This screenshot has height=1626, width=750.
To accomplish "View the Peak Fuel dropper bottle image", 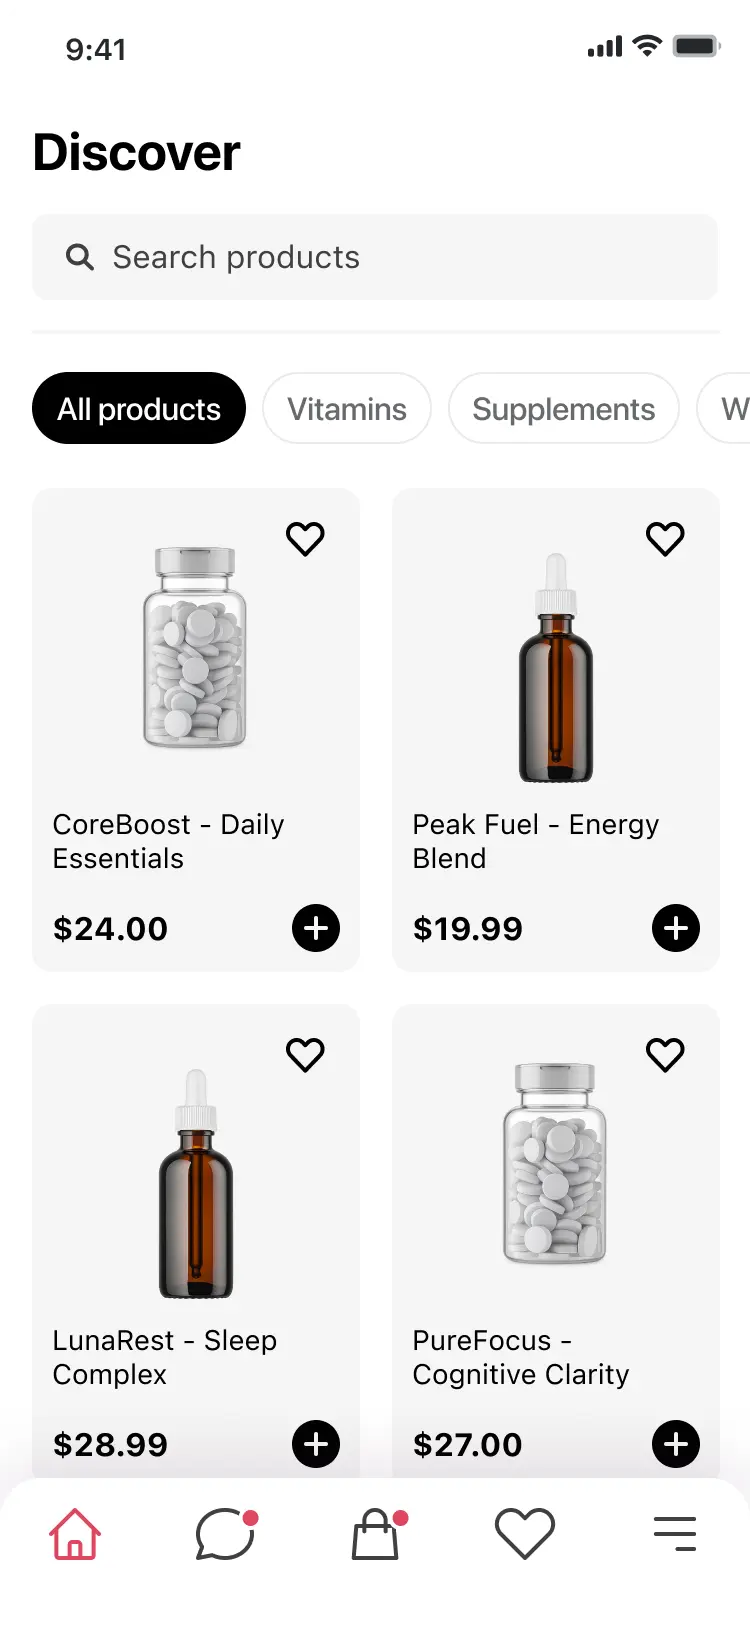I will click(556, 667).
